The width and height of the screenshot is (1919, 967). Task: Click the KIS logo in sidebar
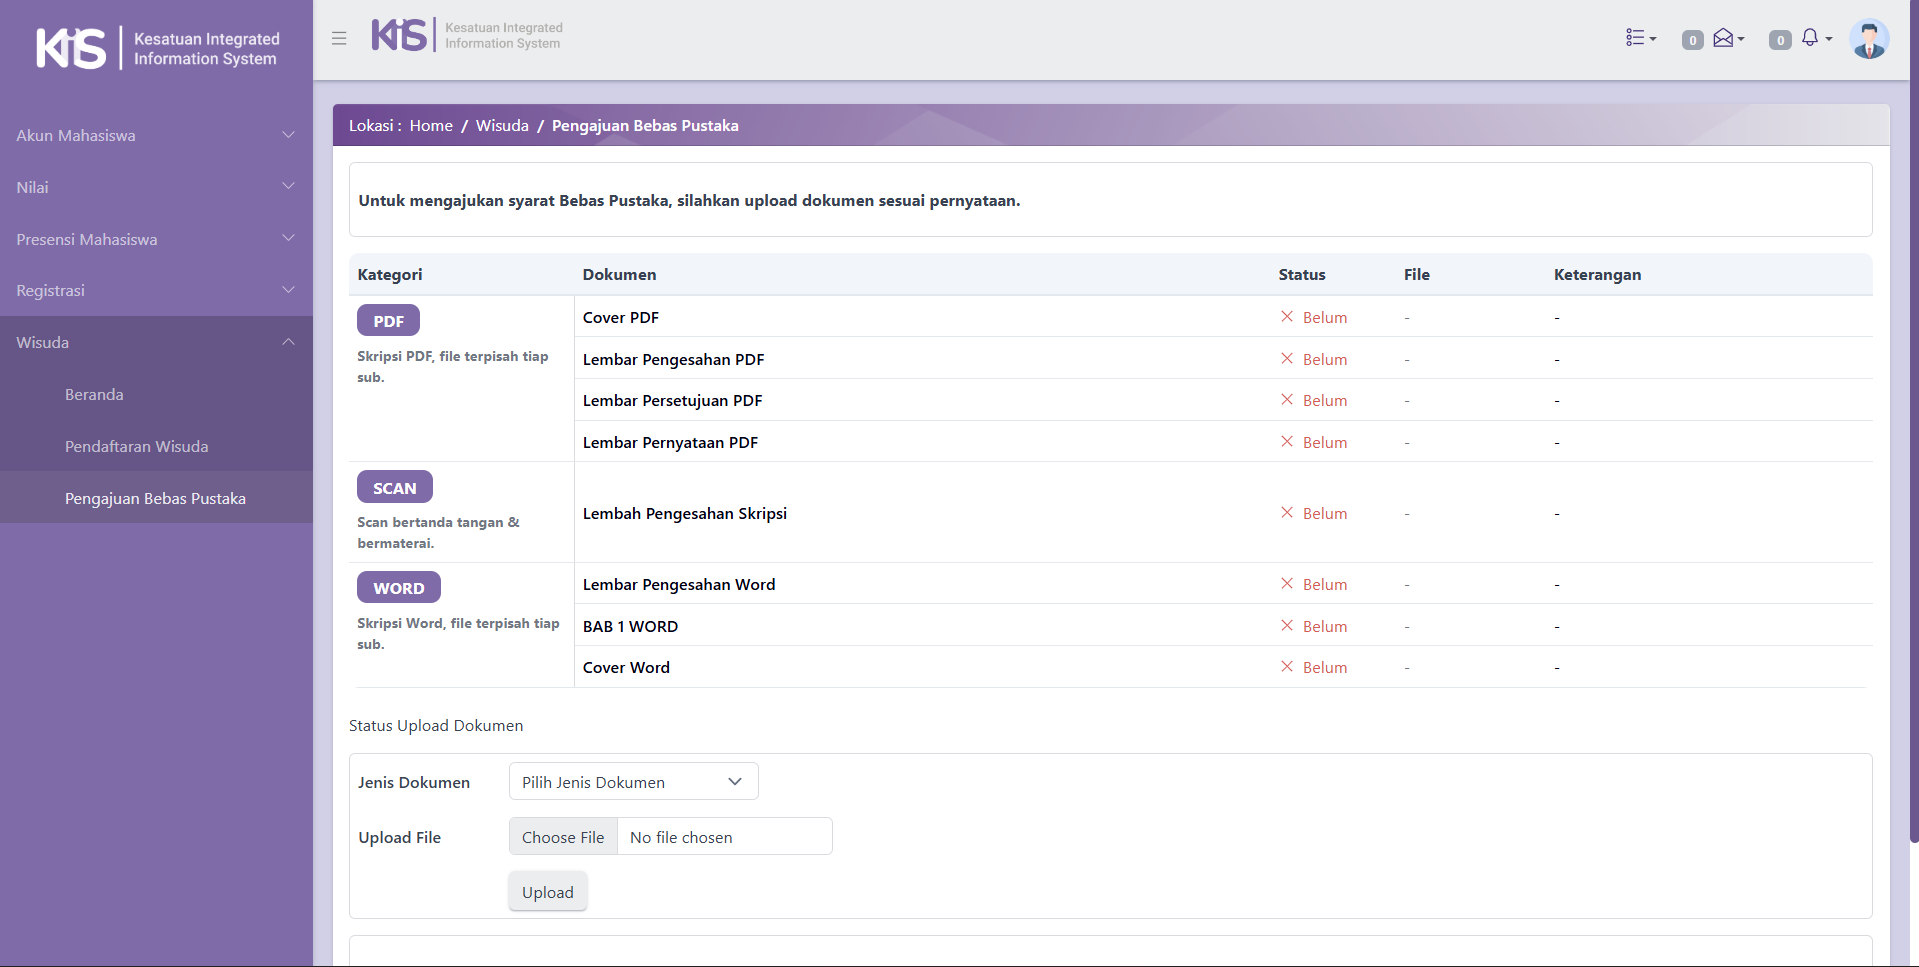[x=72, y=48]
